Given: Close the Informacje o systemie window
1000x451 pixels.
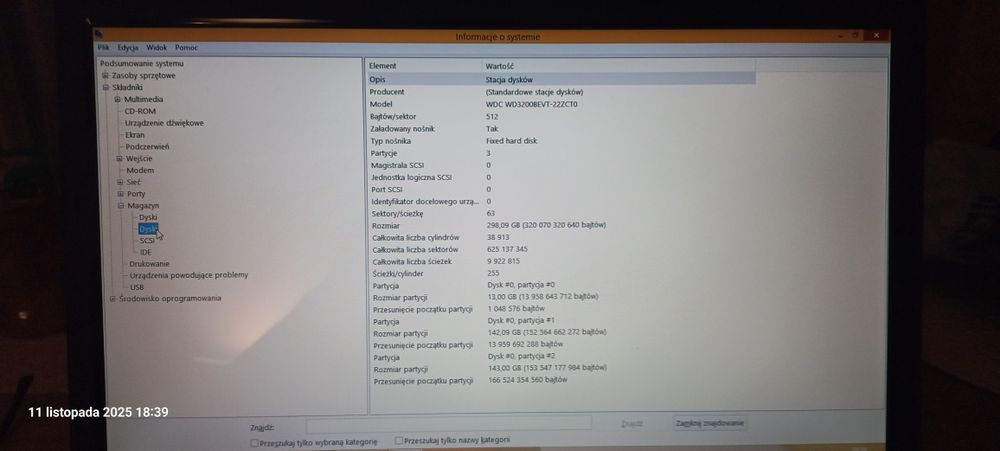Looking at the screenshot, I should coord(878,35).
